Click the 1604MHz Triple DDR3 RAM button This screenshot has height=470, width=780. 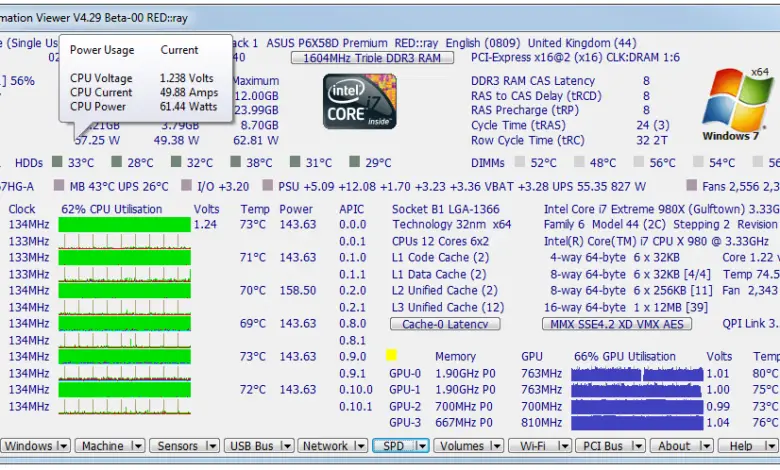[372, 58]
